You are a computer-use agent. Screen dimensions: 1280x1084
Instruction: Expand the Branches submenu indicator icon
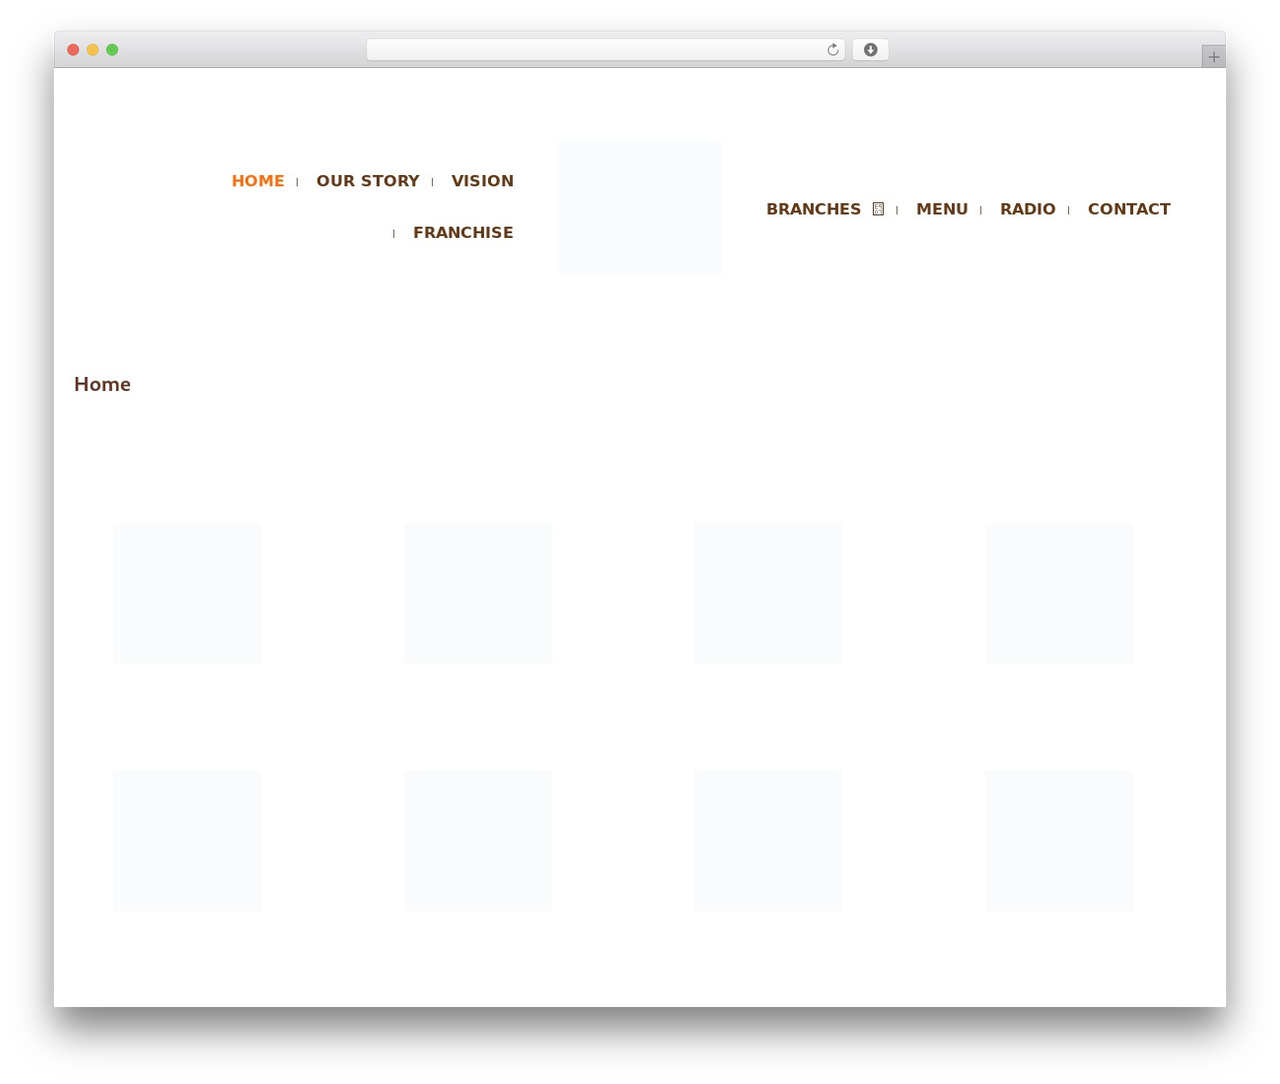coord(878,209)
